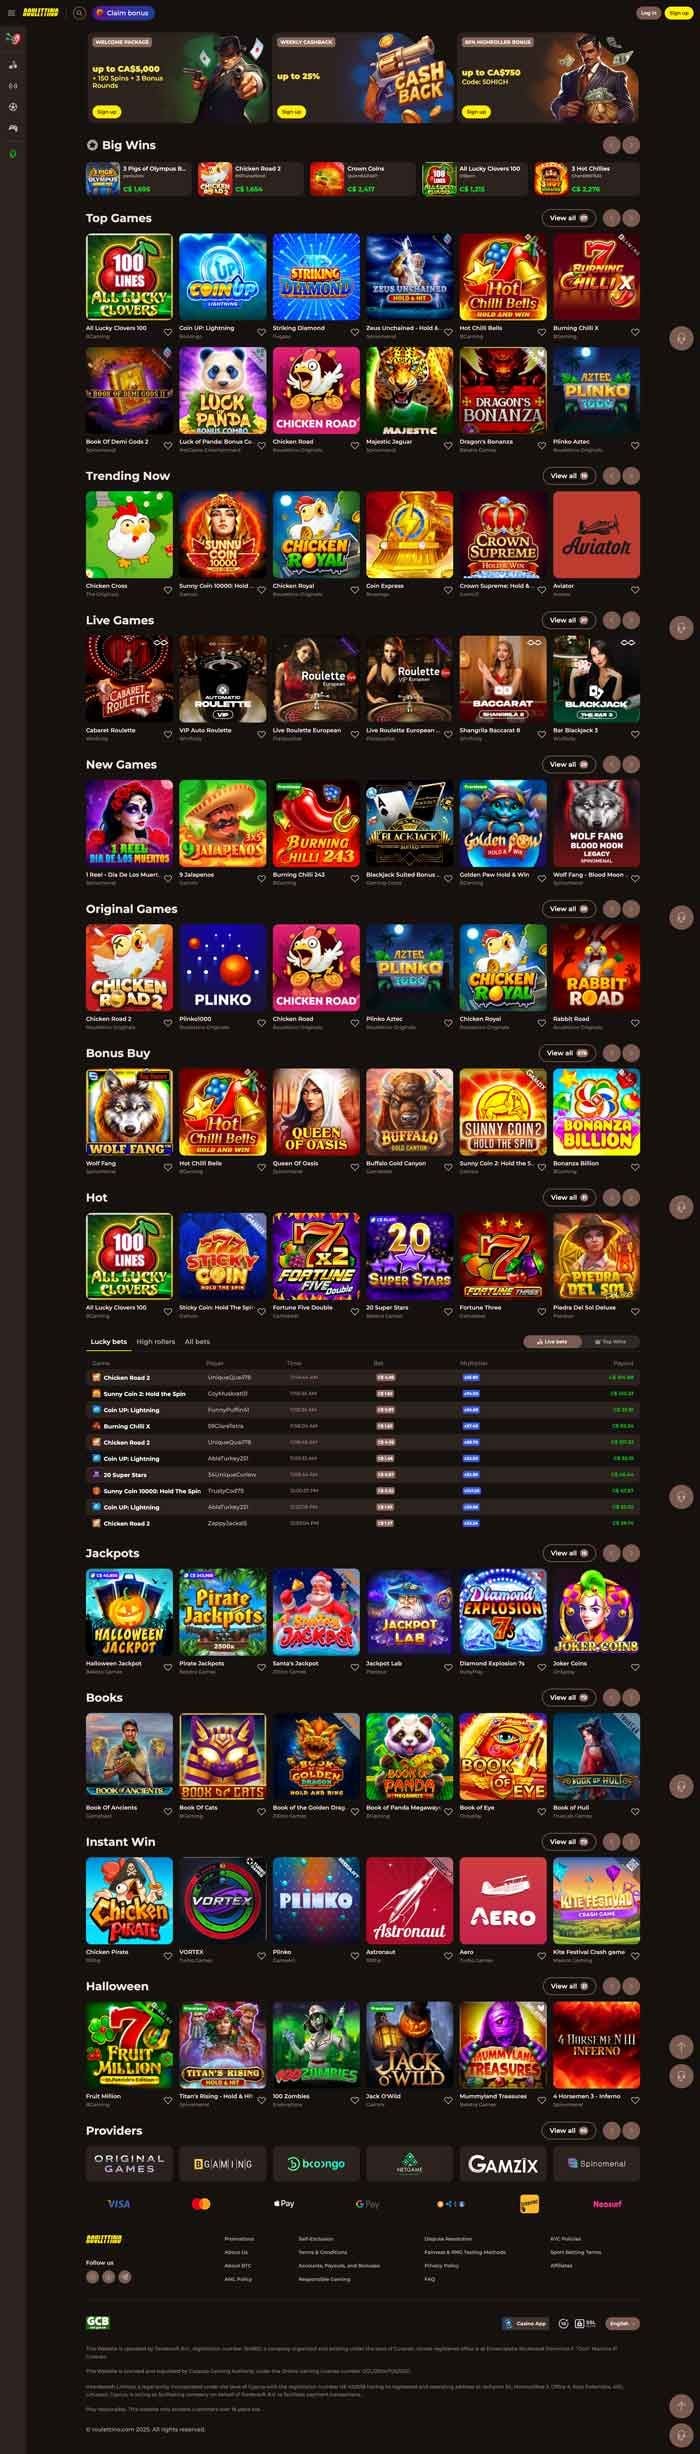Switch feed to Live bets

point(553,1342)
